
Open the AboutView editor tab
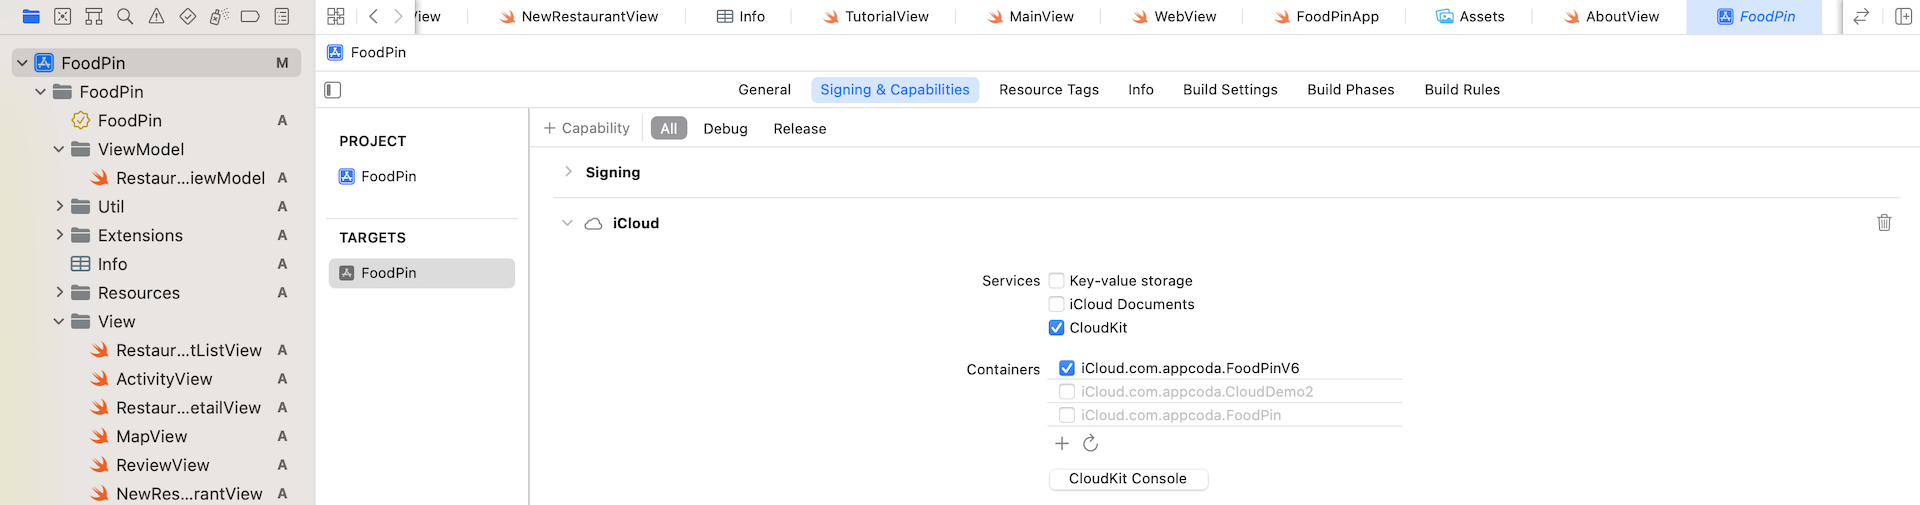(x=1610, y=17)
